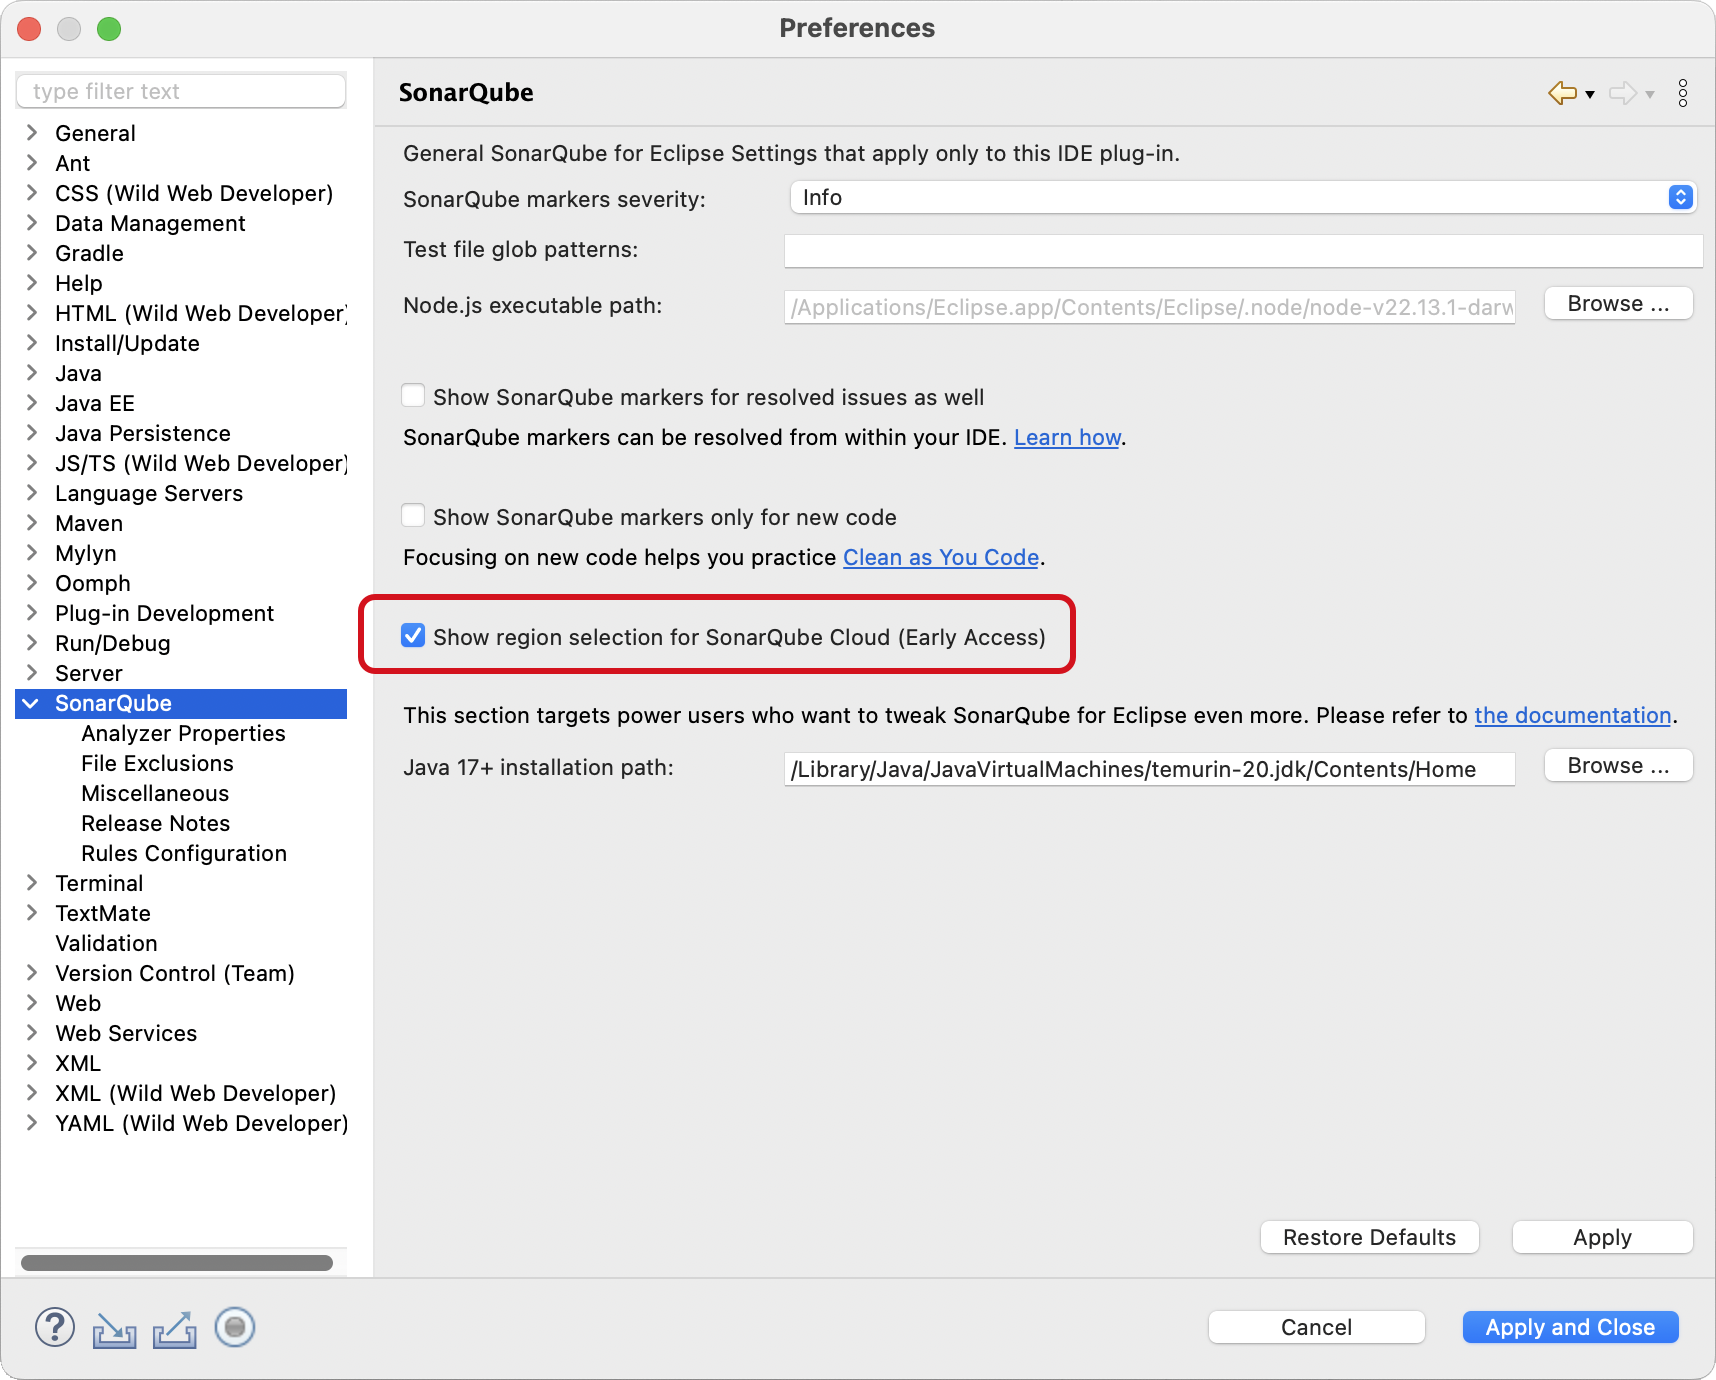This screenshot has width=1716, height=1380.
Task: Expand the Run/Debug node
Action: click(x=32, y=642)
